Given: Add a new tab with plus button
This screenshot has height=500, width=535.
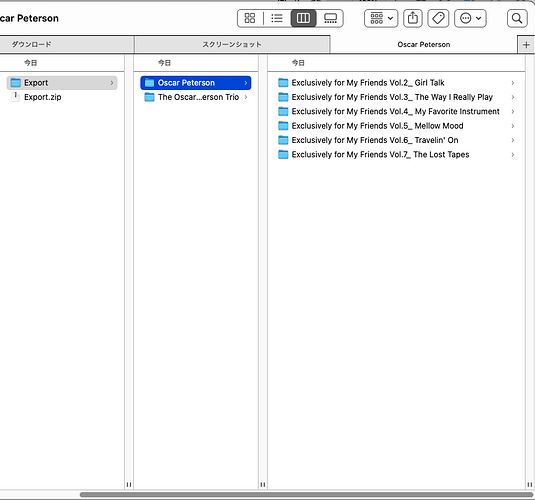Looking at the screenshot, I should pyautogui.click(x=526, y=45).
